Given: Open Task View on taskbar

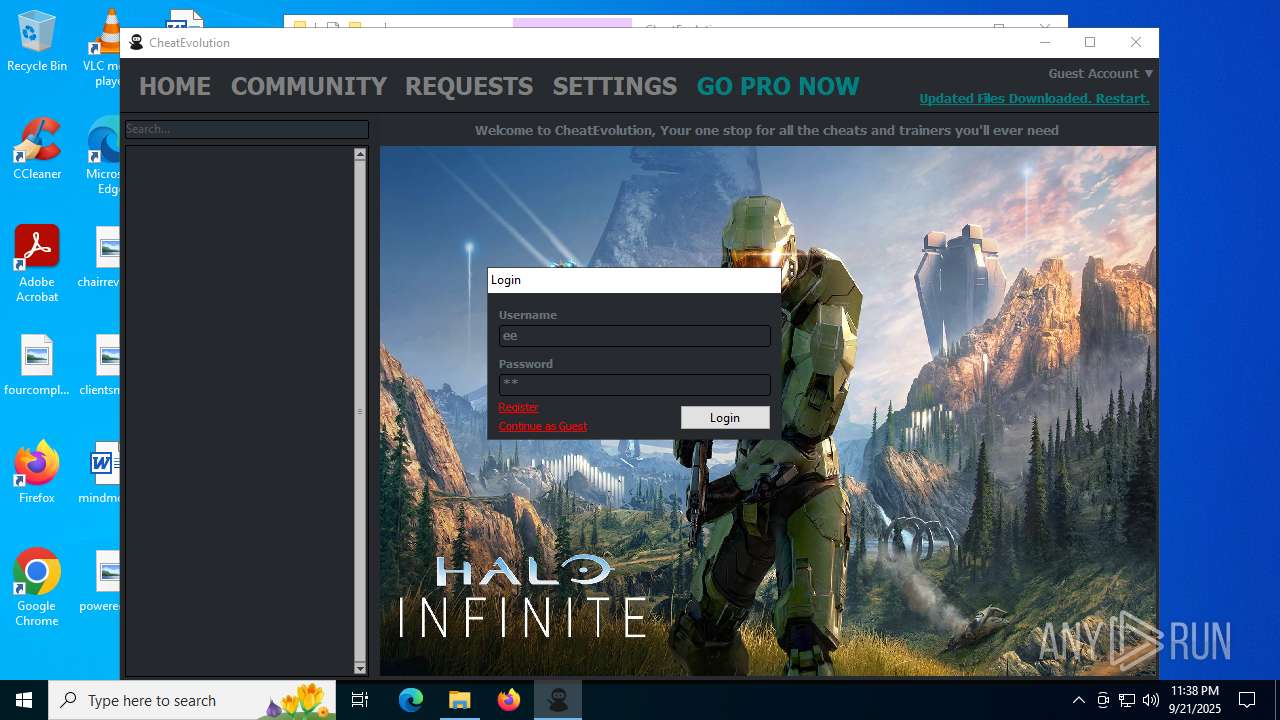Looking at the screenshot, I should [361, 700].
